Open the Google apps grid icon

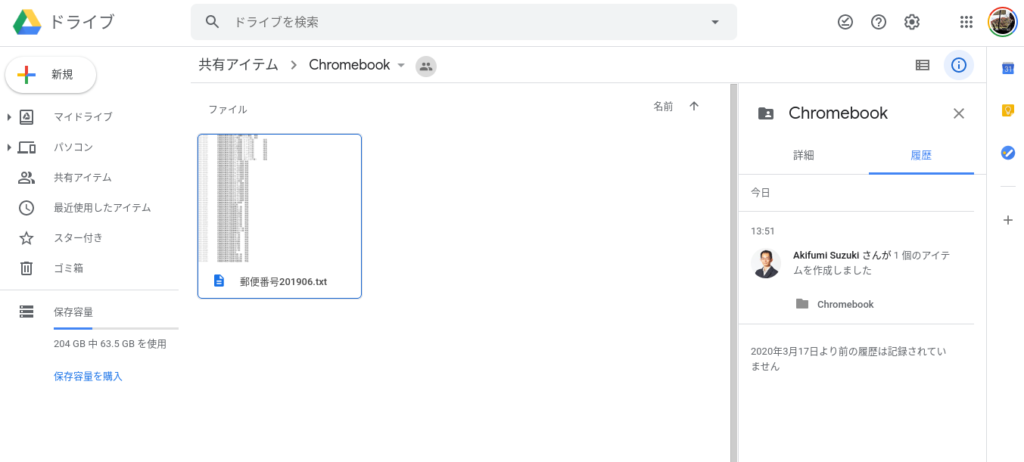pyautogui.click(x=966, y=22)
